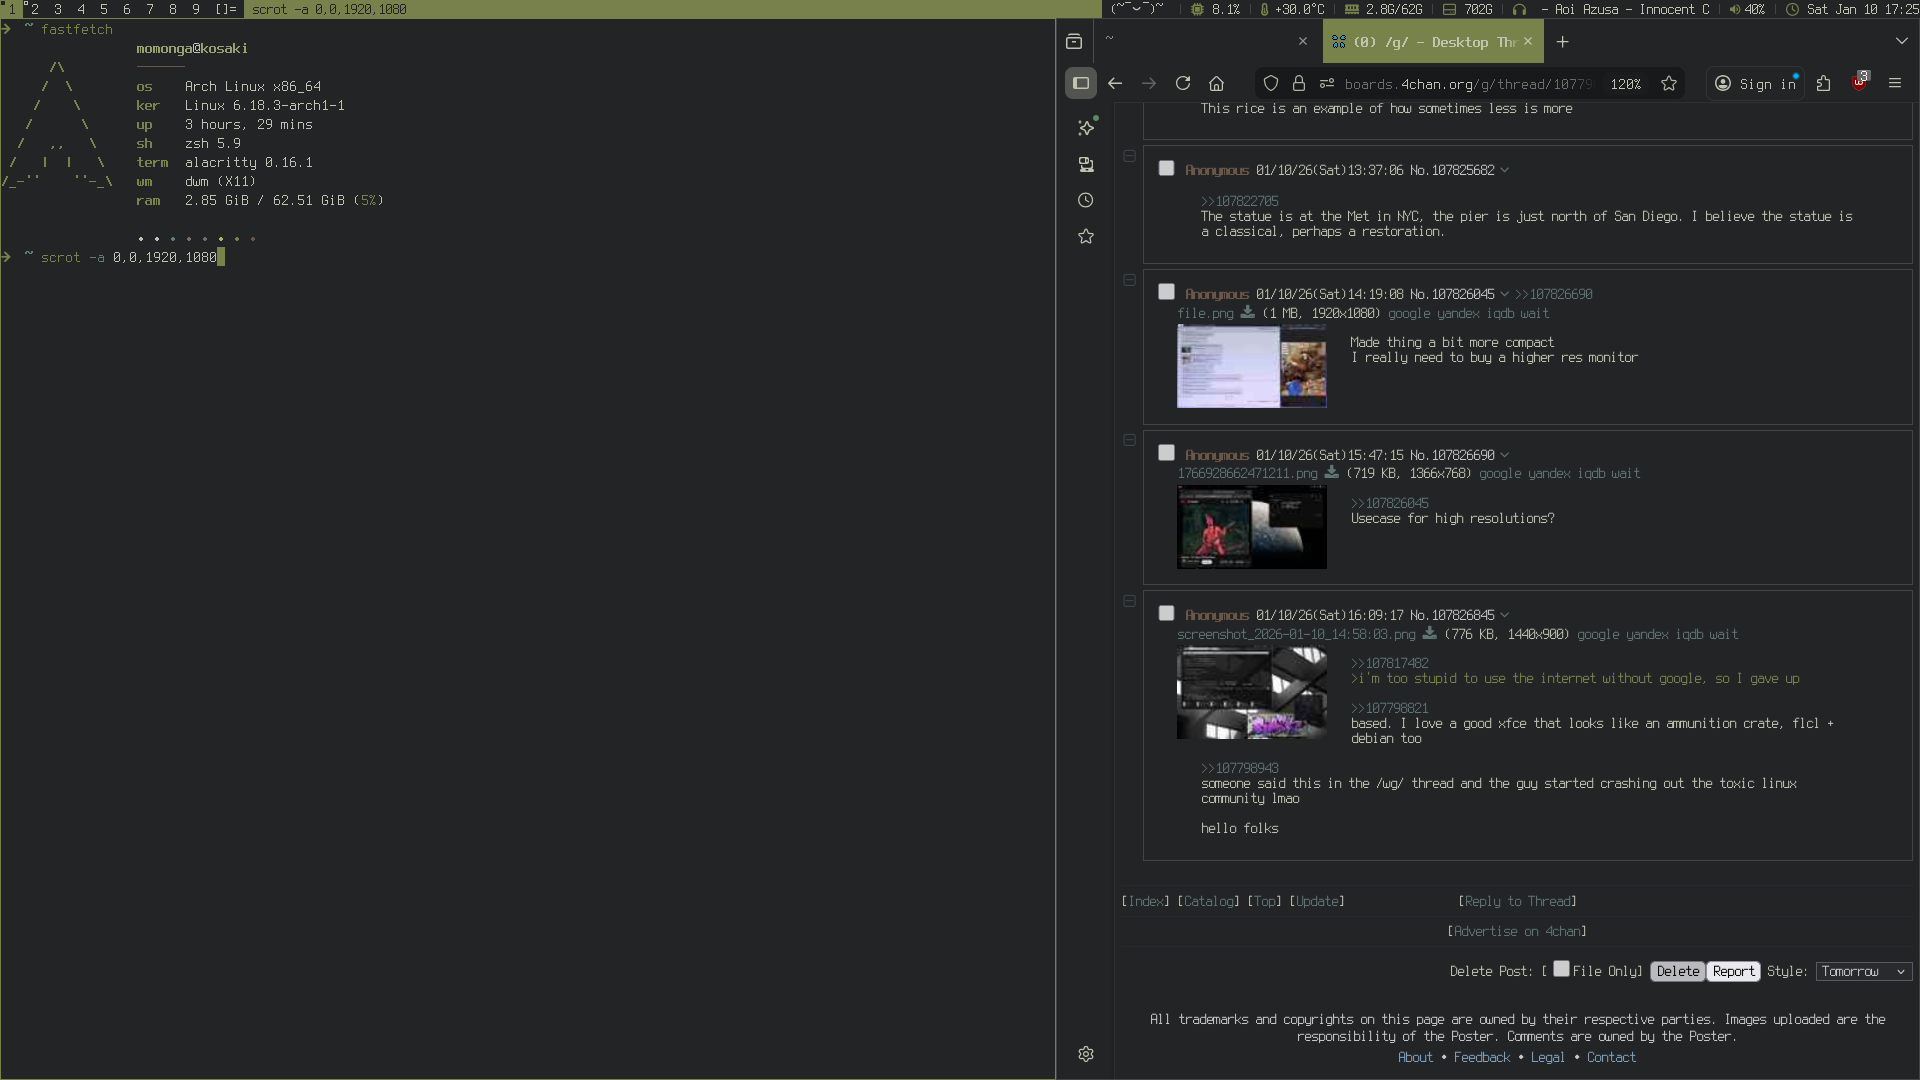Open the History sidebar clock icon

(x=1086, y=201)
